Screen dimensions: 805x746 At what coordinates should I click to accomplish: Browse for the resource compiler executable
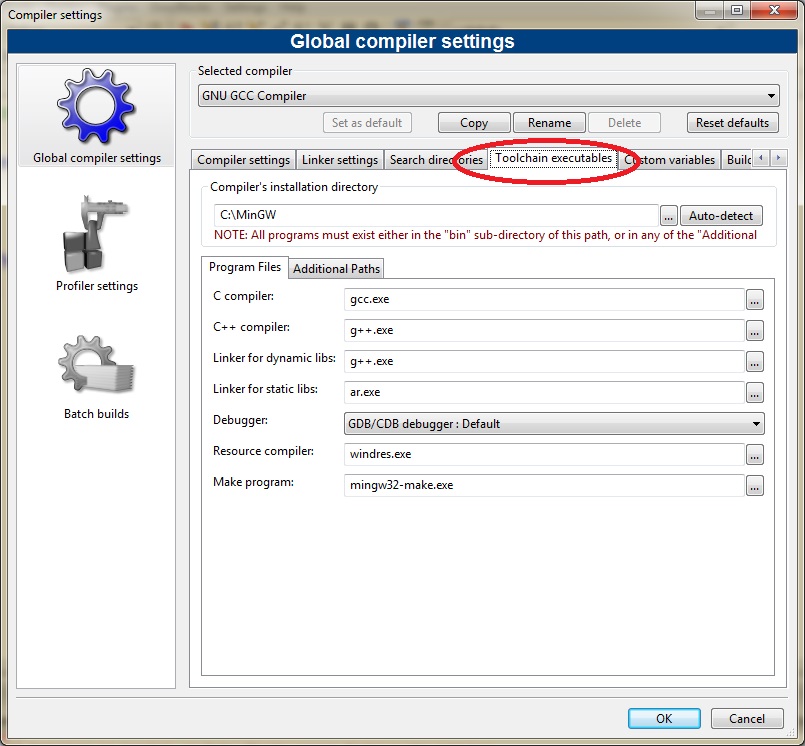point(754,454)
